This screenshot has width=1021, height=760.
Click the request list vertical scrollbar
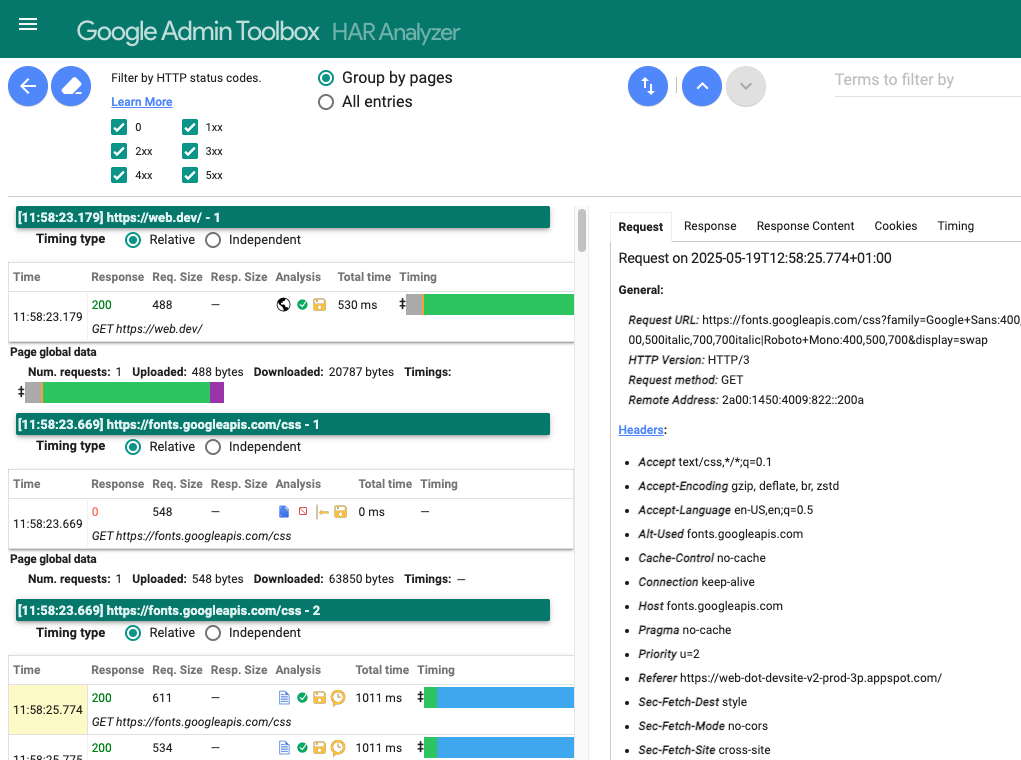pos(582,230)
